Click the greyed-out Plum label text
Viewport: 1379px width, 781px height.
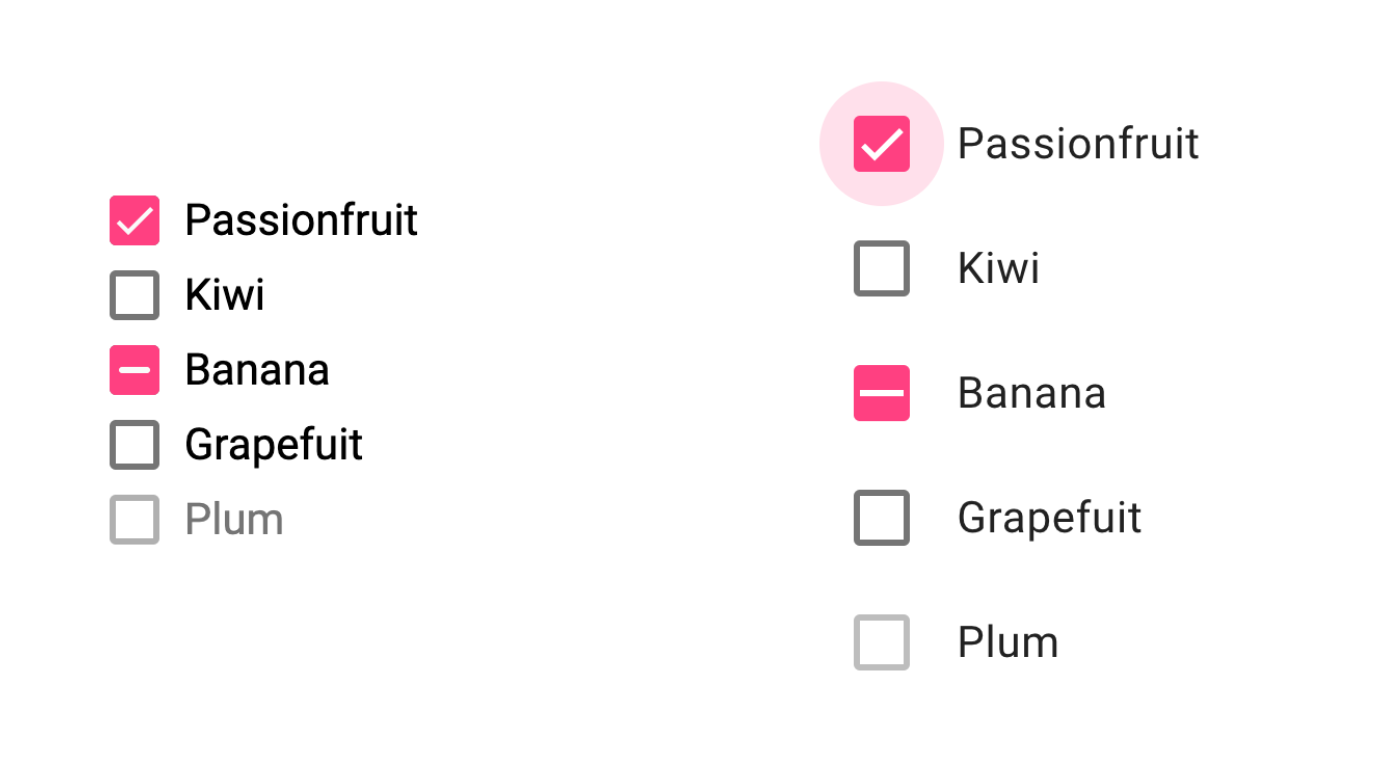click(234, 520)
